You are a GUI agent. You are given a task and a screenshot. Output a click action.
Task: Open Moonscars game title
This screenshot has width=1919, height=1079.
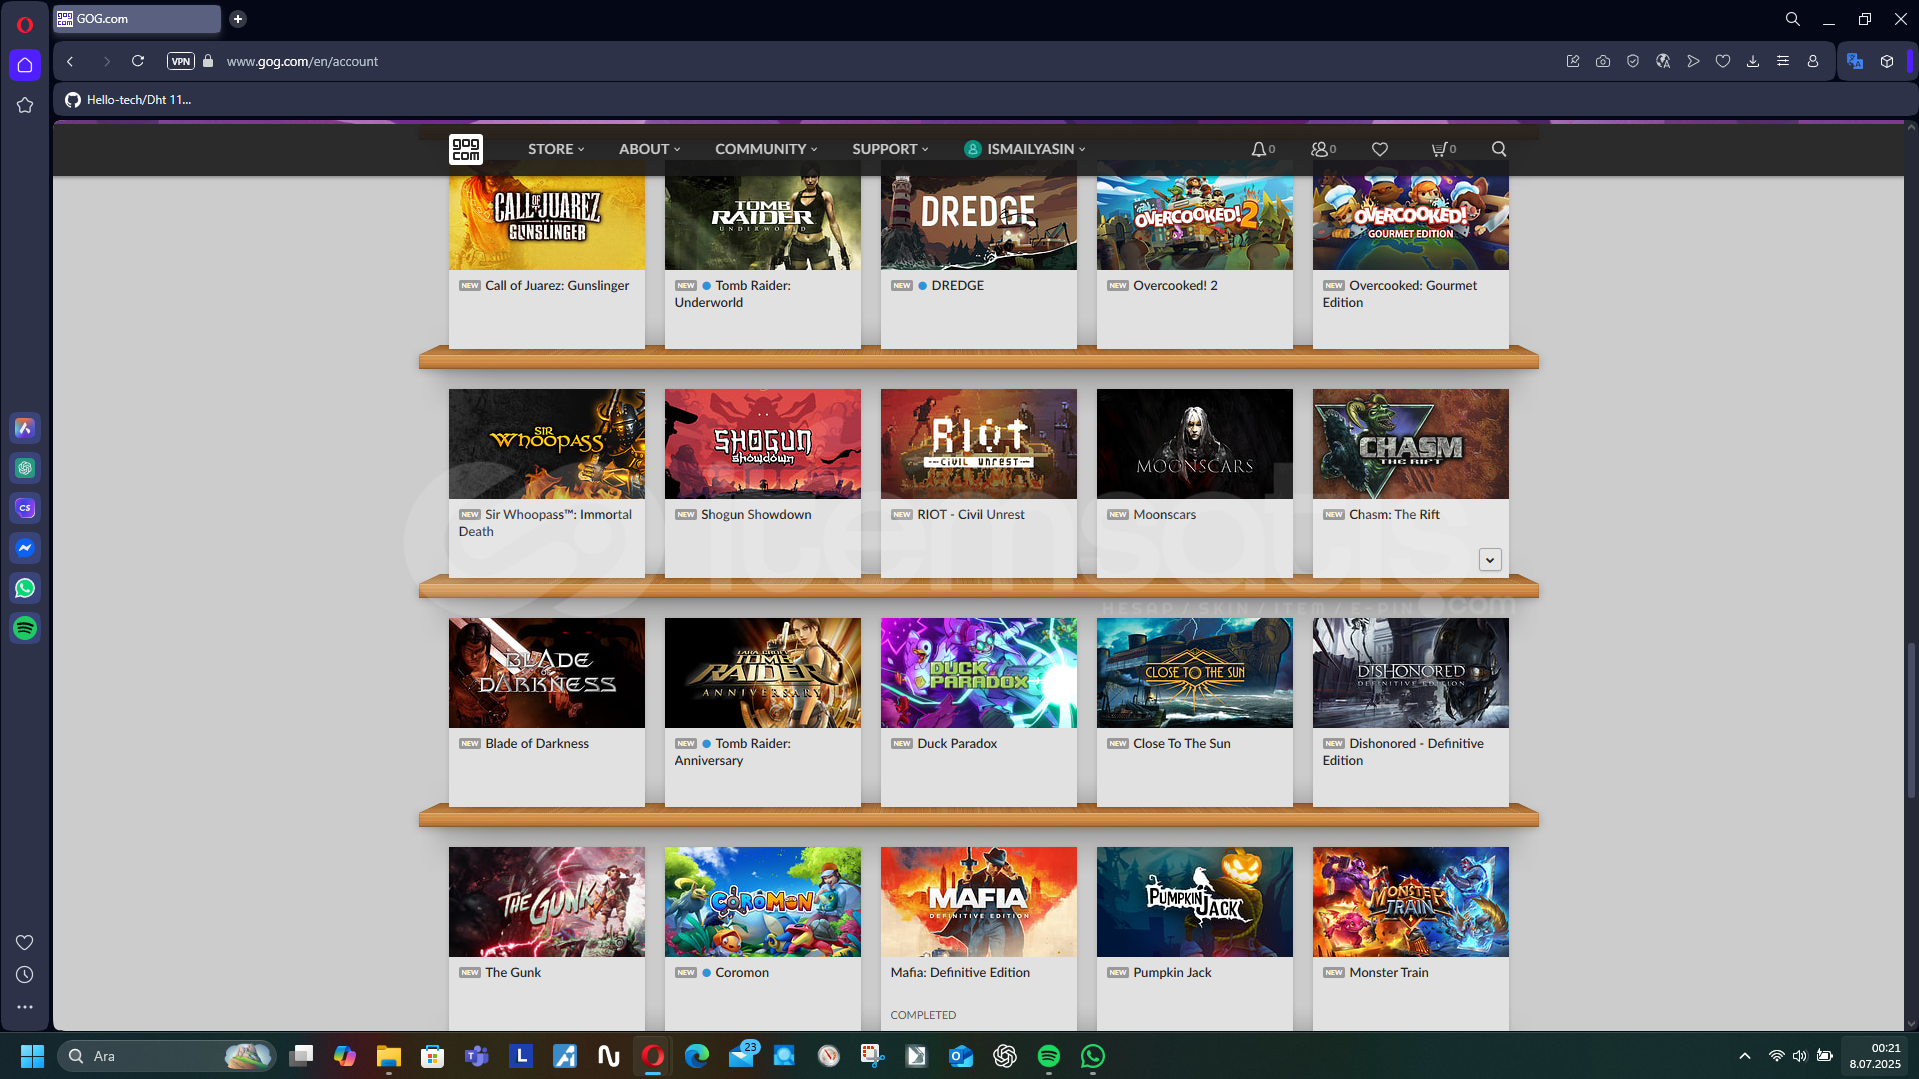click(x=1164, y=515)
